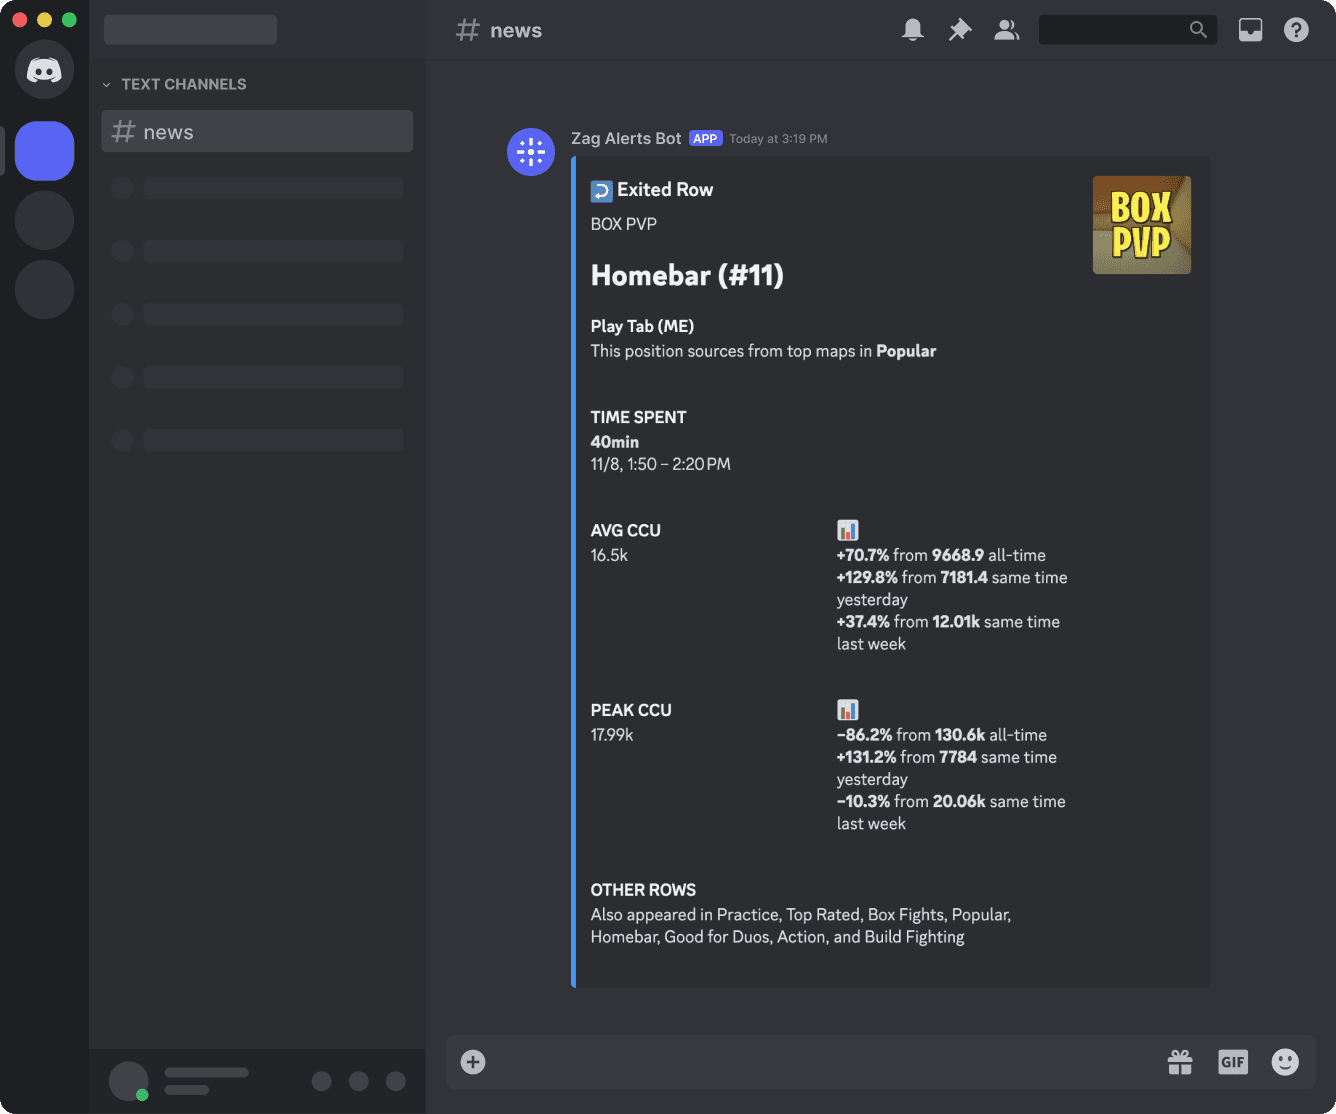Click the BOX PVP text in embed
This screenshot has width=1336, height=1114.
(x=623, y=224)
